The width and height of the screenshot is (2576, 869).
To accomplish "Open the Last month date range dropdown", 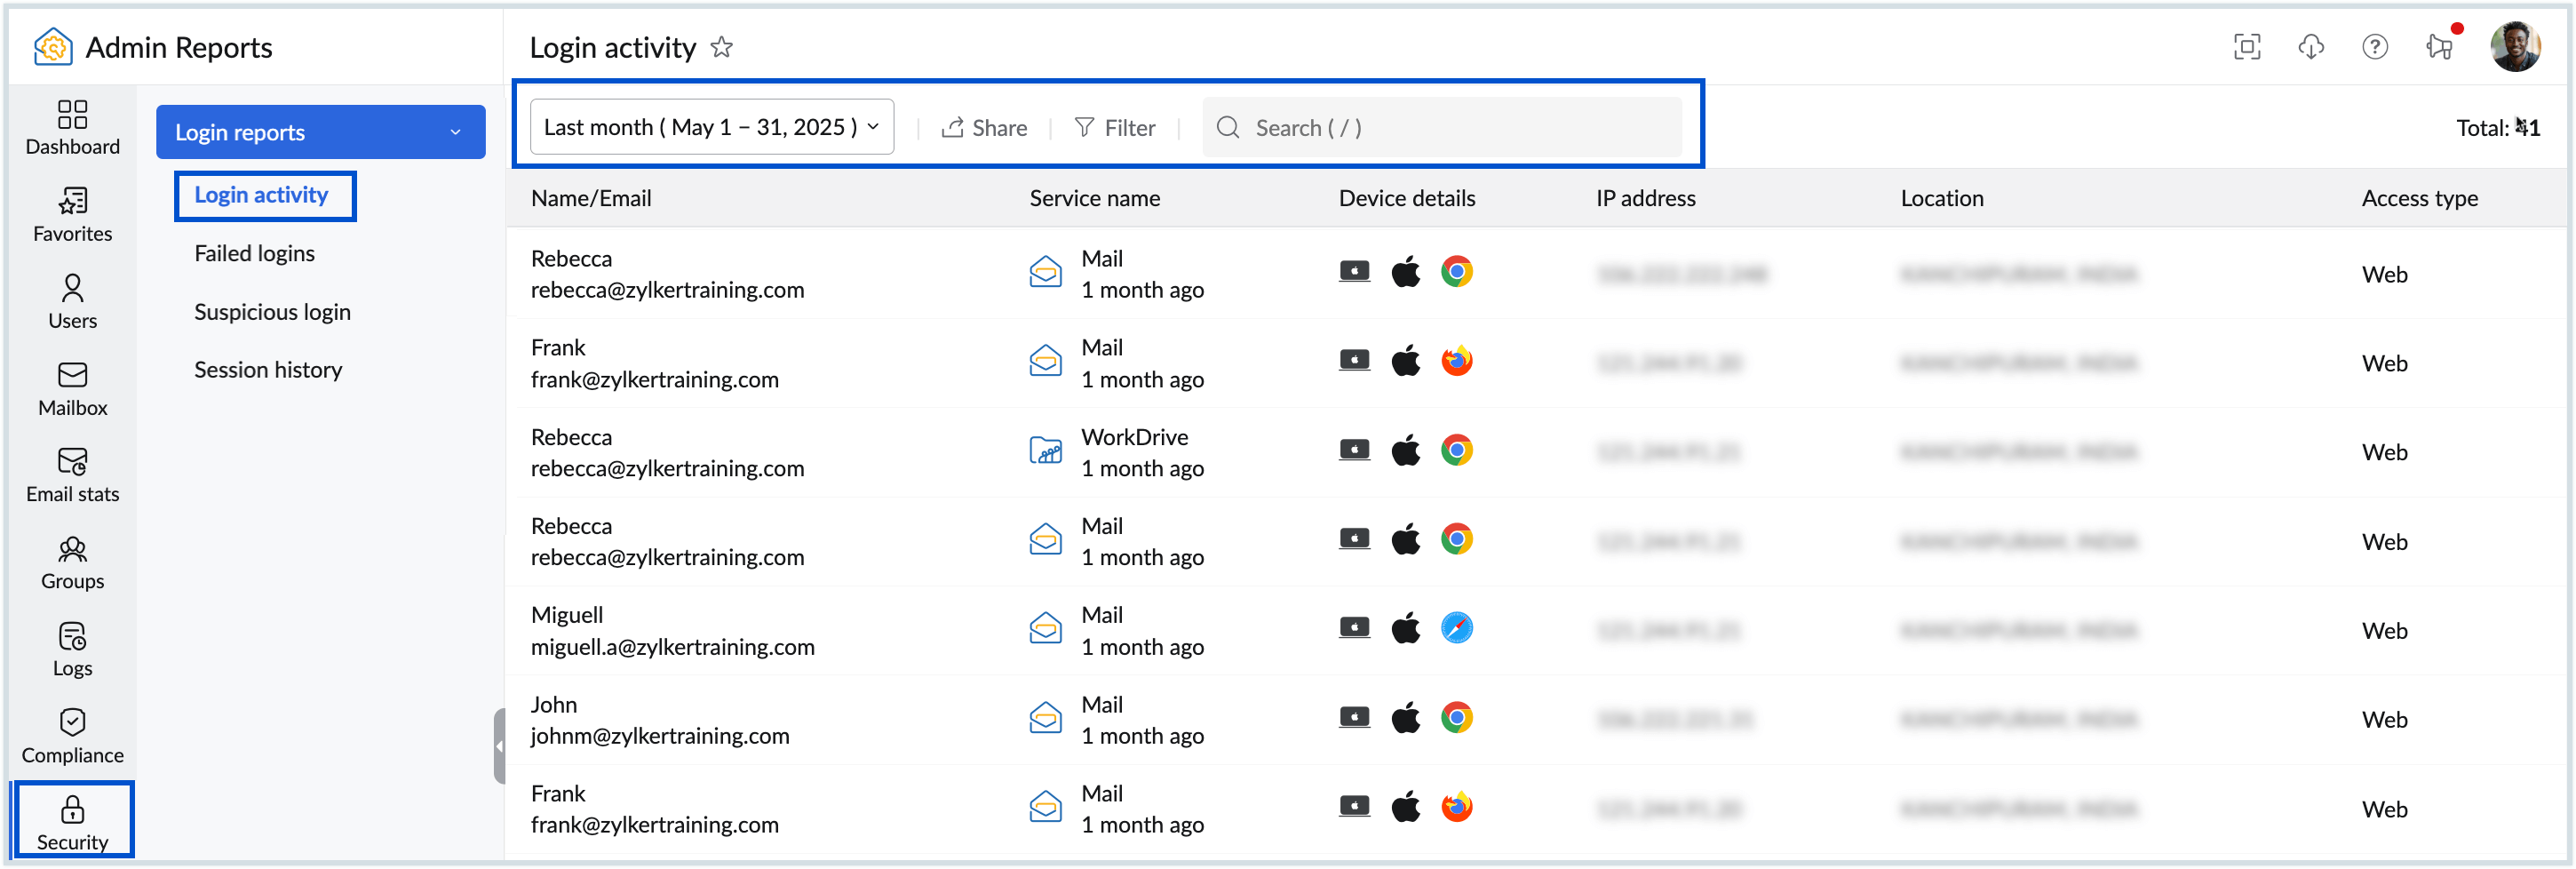I will (711, 127).
